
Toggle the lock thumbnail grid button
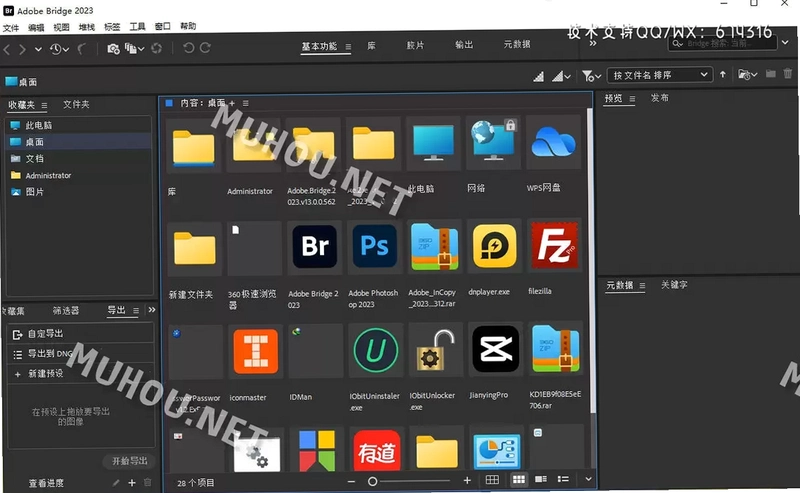[492, 480]
